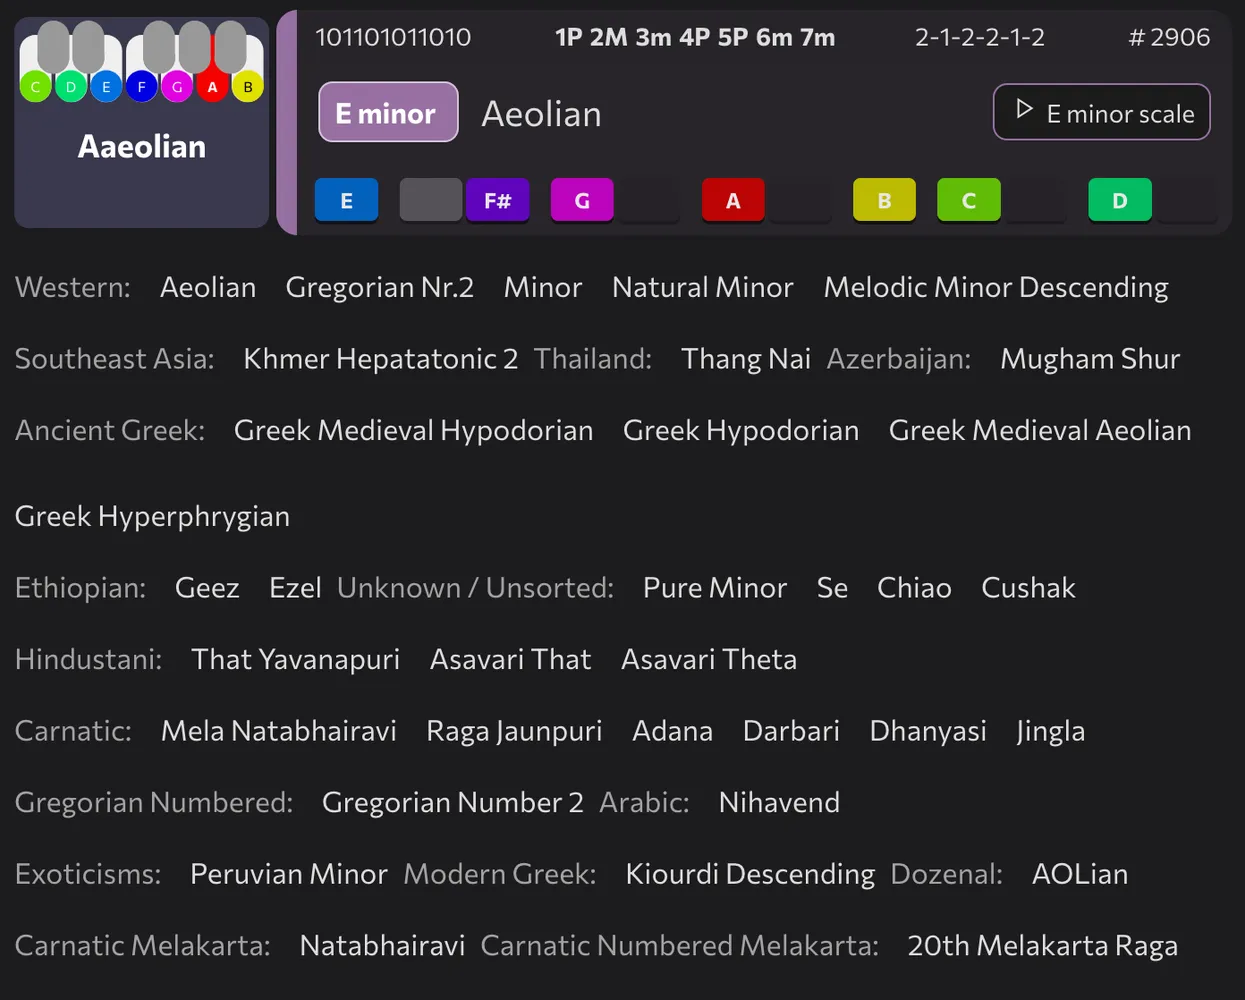Click scale number #2906
Viewport: 1245px width, 1000px height.
[1168, 38]
